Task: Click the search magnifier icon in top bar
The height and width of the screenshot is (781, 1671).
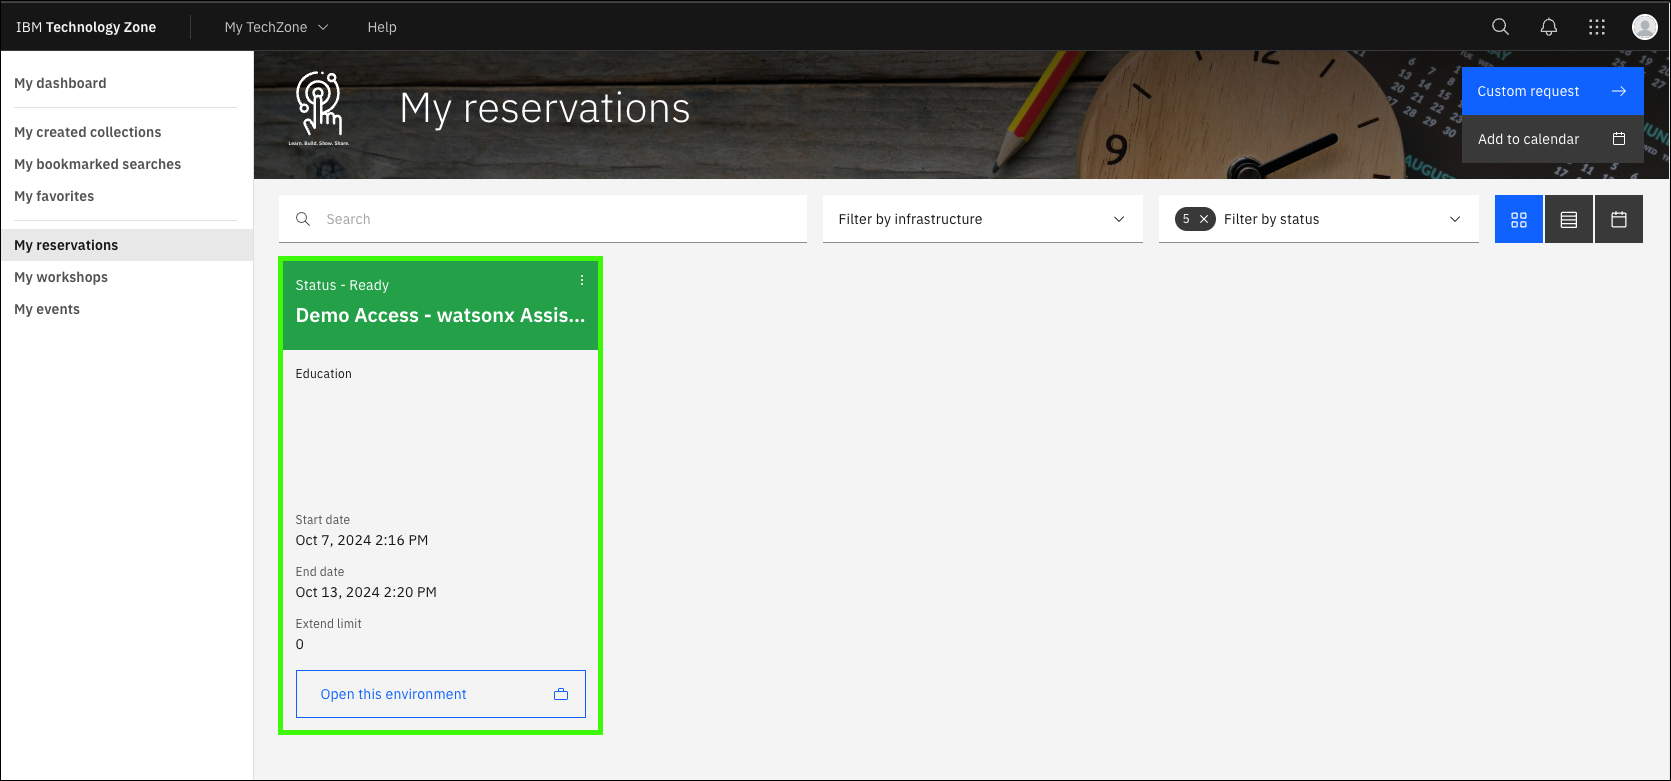Action: coord(1500,27)
